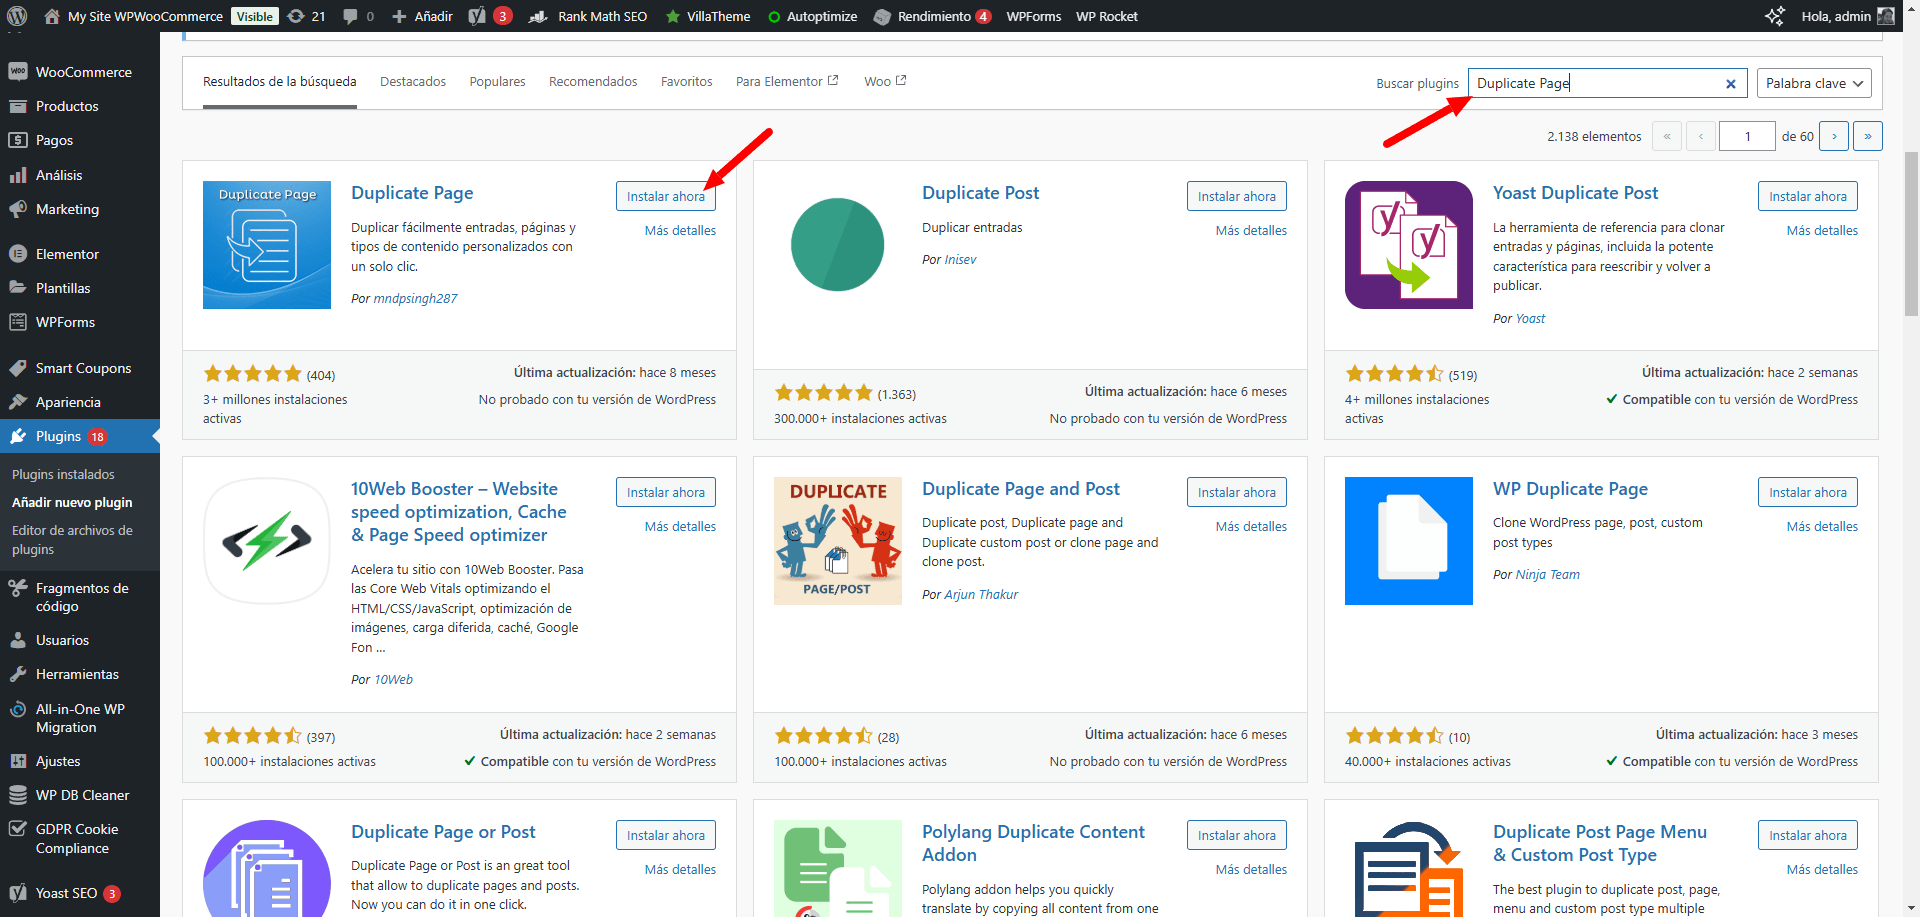Open WPForms sidebar section
The width and height of the screenshot is (1920, 917).
(80, 322)
